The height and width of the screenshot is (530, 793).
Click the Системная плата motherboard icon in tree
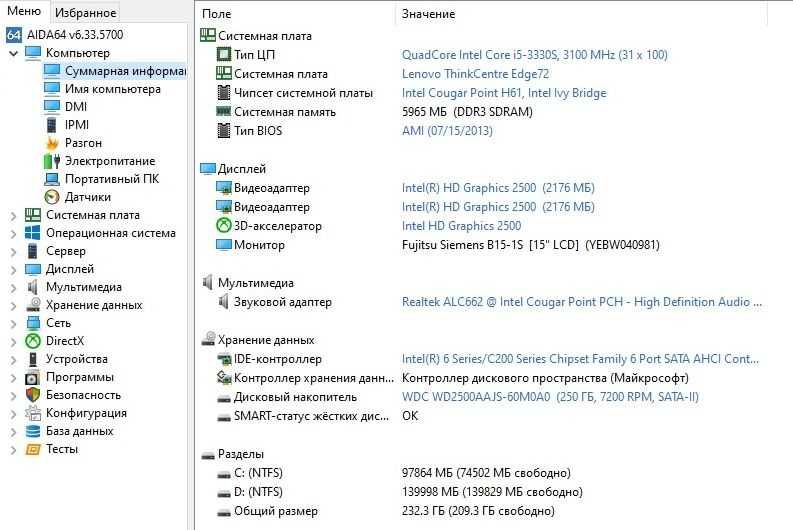coord(33,215)
